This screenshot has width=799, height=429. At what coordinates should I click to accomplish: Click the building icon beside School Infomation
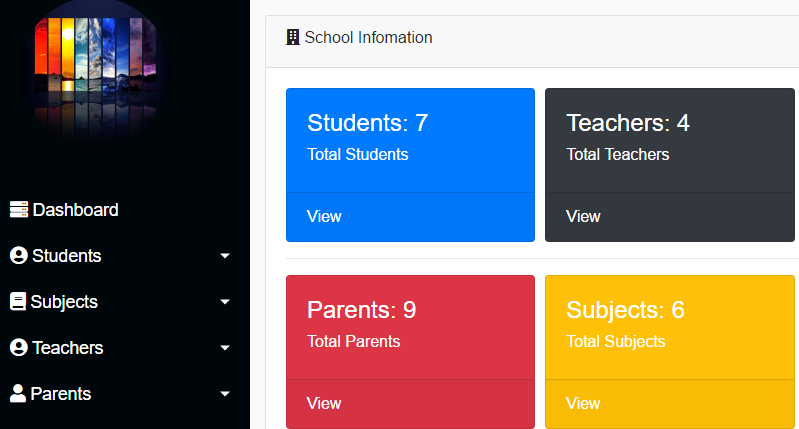pyautogui.click(x=293, y=37)
